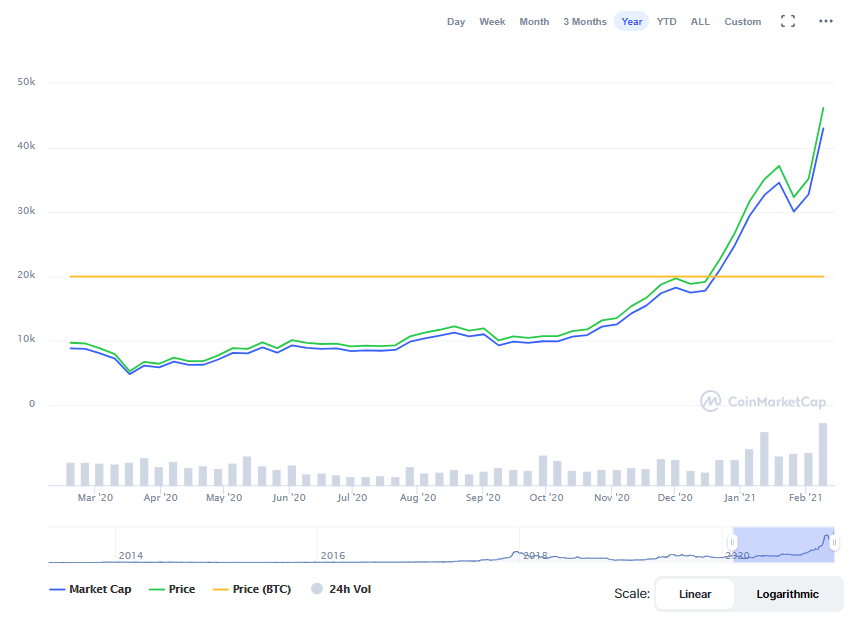The height and width of the screenshot is (620, 853).
Task: Select the YTD time range
Action: (x=666, y=22)
